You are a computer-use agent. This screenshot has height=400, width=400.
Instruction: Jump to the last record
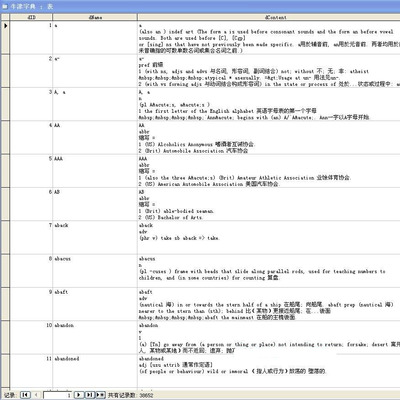point(90,395)
